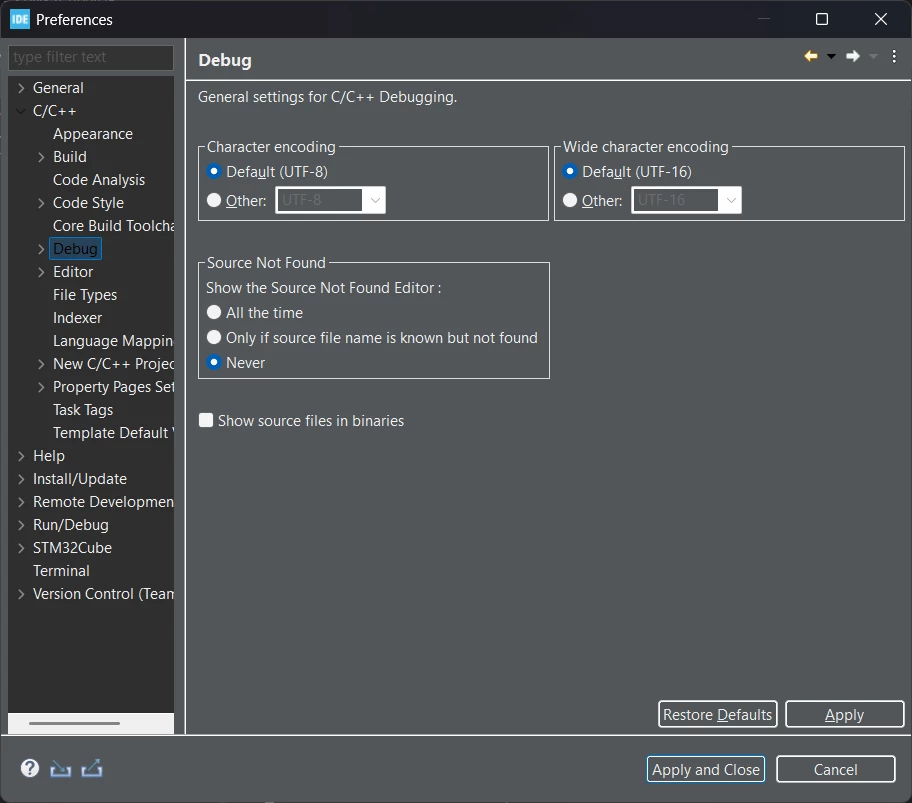The image size is (912, 803).
Task: Click the IDE logo in title bar
Action: pyautogui.click(x=20, y=19)
